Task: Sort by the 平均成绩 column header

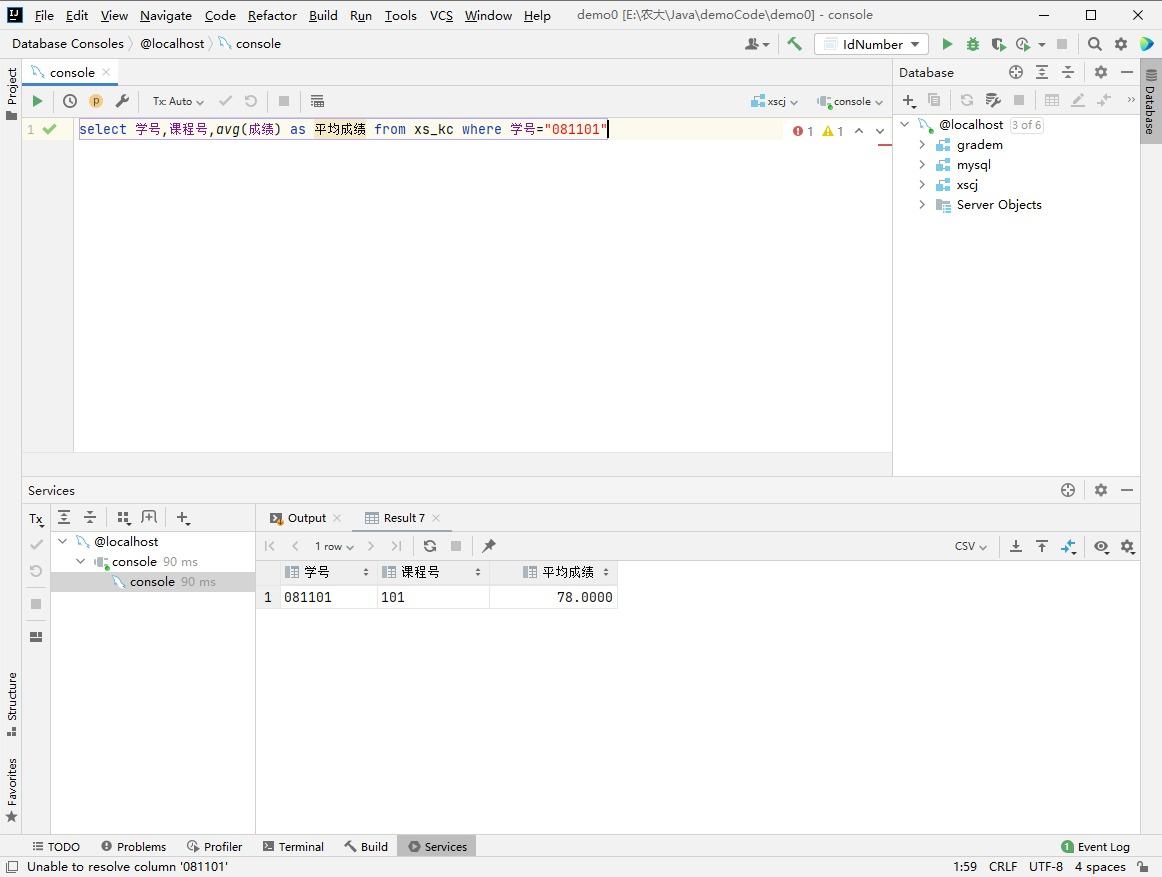Action: point(567,572)
